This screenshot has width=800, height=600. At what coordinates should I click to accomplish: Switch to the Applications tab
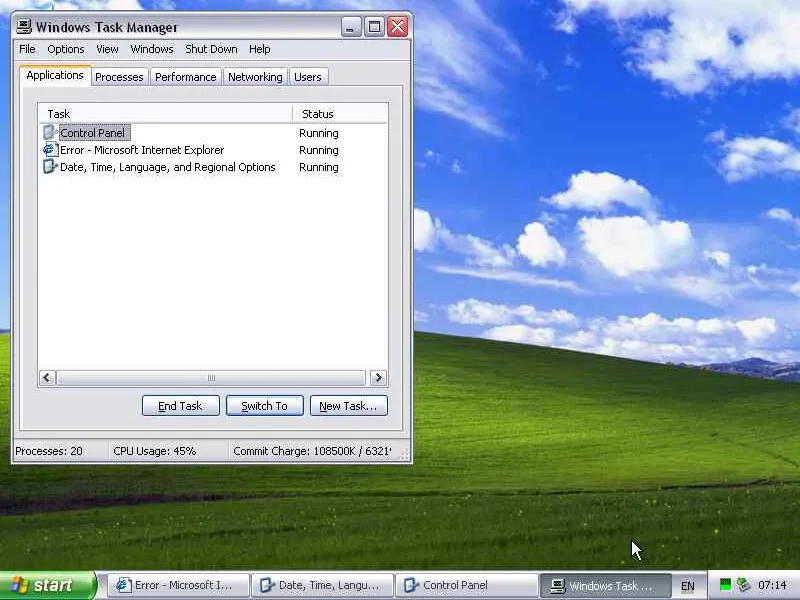[55, 75]
